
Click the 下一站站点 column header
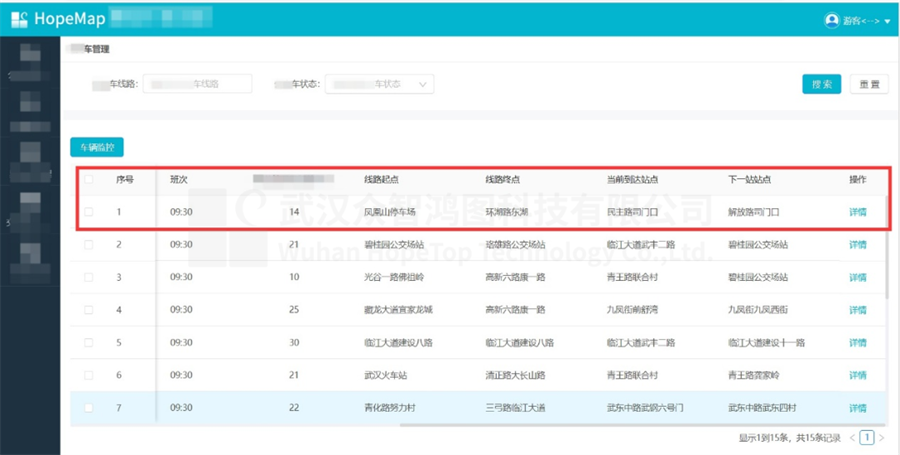(x=750, y=180)
